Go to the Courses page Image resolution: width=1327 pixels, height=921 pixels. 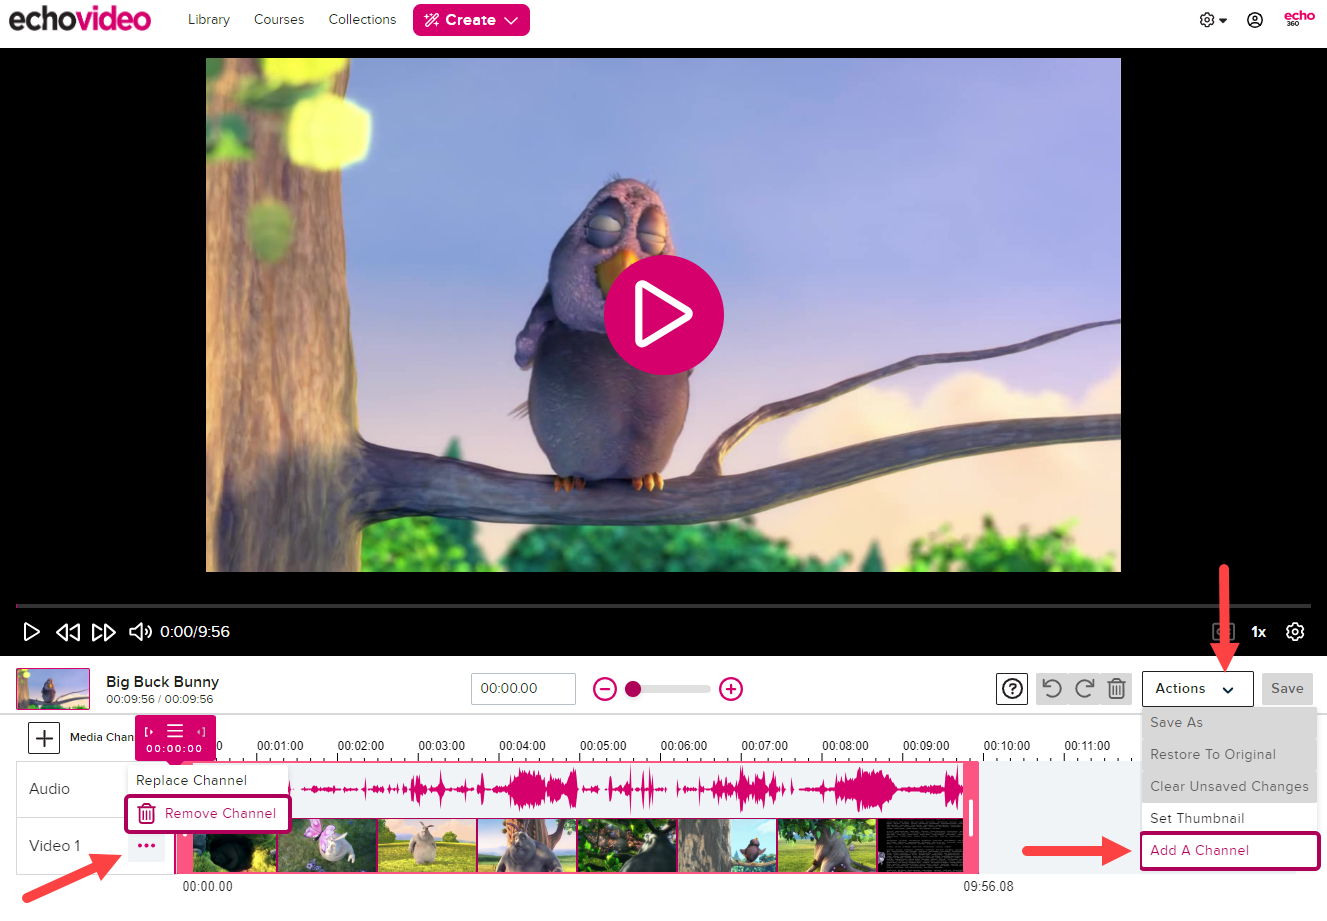pos(279,19)
